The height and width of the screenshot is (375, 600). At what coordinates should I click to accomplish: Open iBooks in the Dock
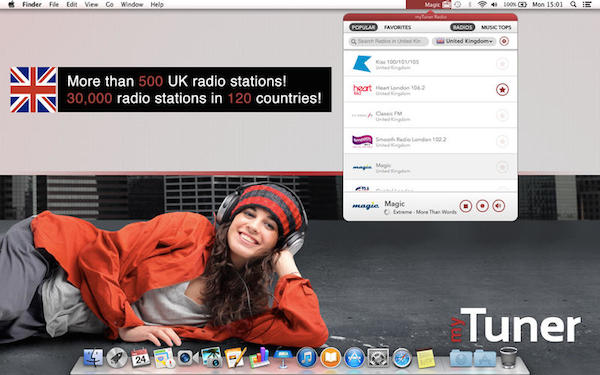331,357
